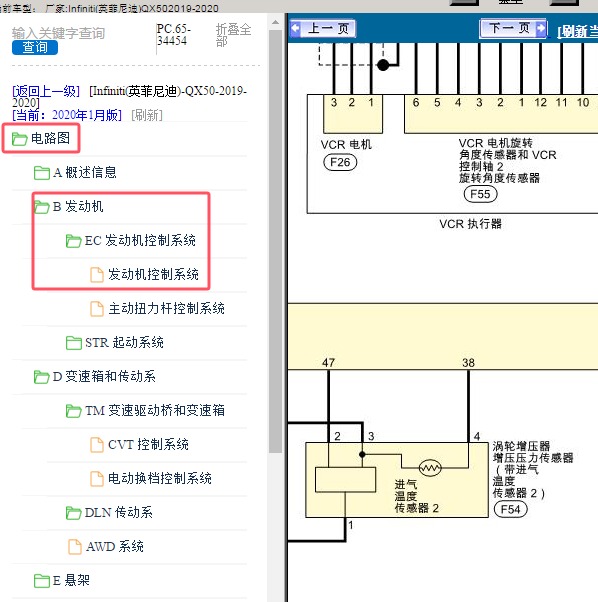Click the folder icon beside STR 起动系统
Image resolution: width=598 pixels, height=602 pixels.
pos(73,343)
